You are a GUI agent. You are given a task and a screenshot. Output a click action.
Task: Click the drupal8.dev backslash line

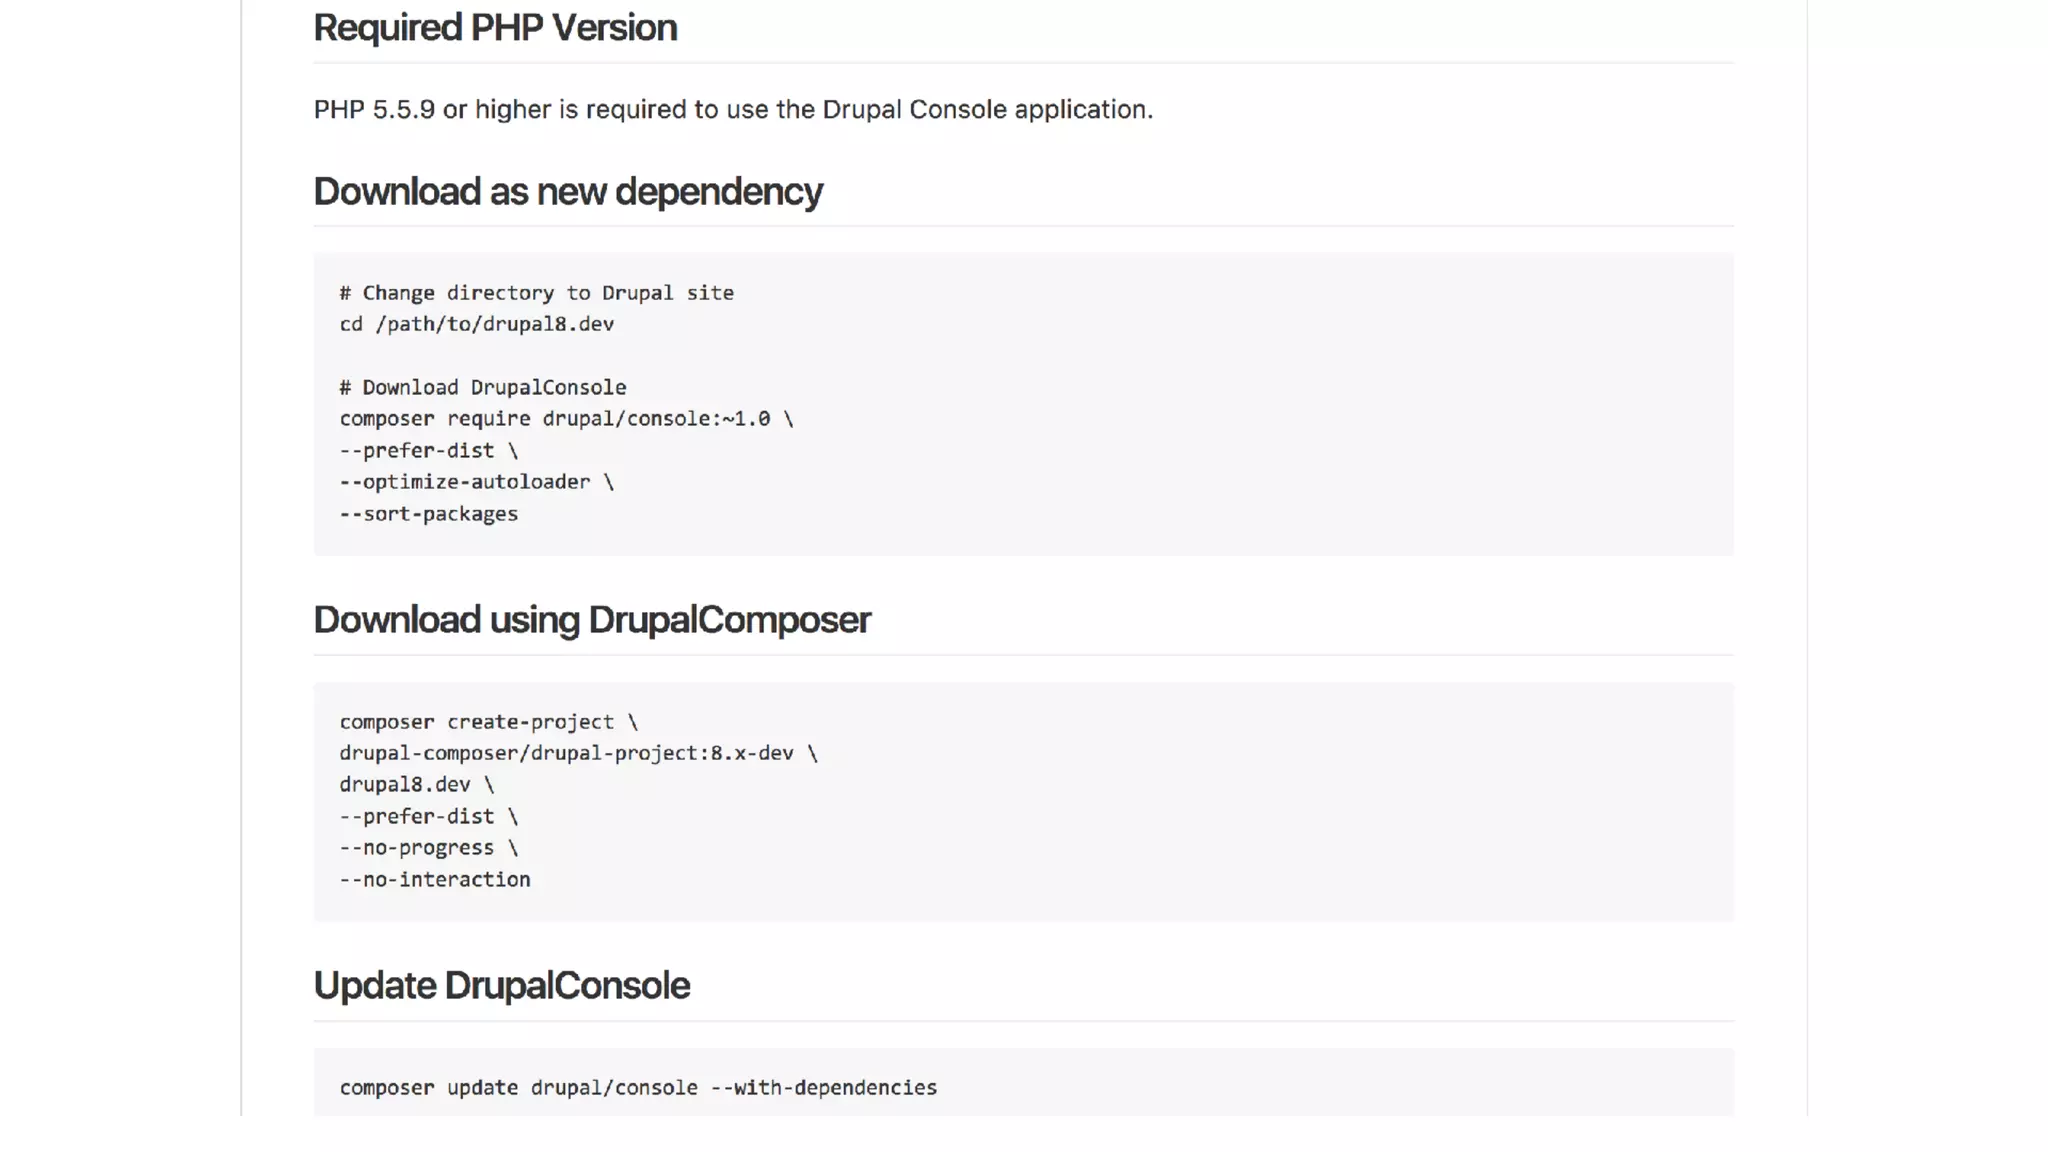tap(416, 785)
